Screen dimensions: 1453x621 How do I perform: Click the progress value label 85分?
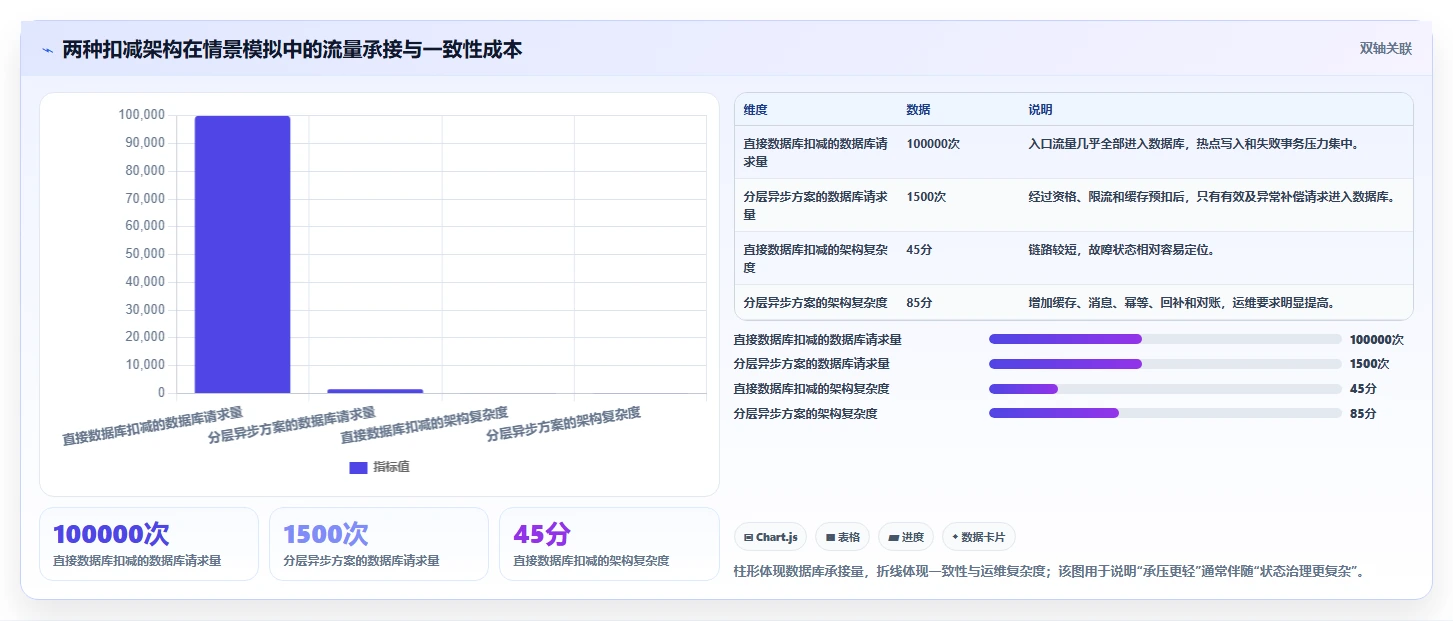pos(1363,413)
